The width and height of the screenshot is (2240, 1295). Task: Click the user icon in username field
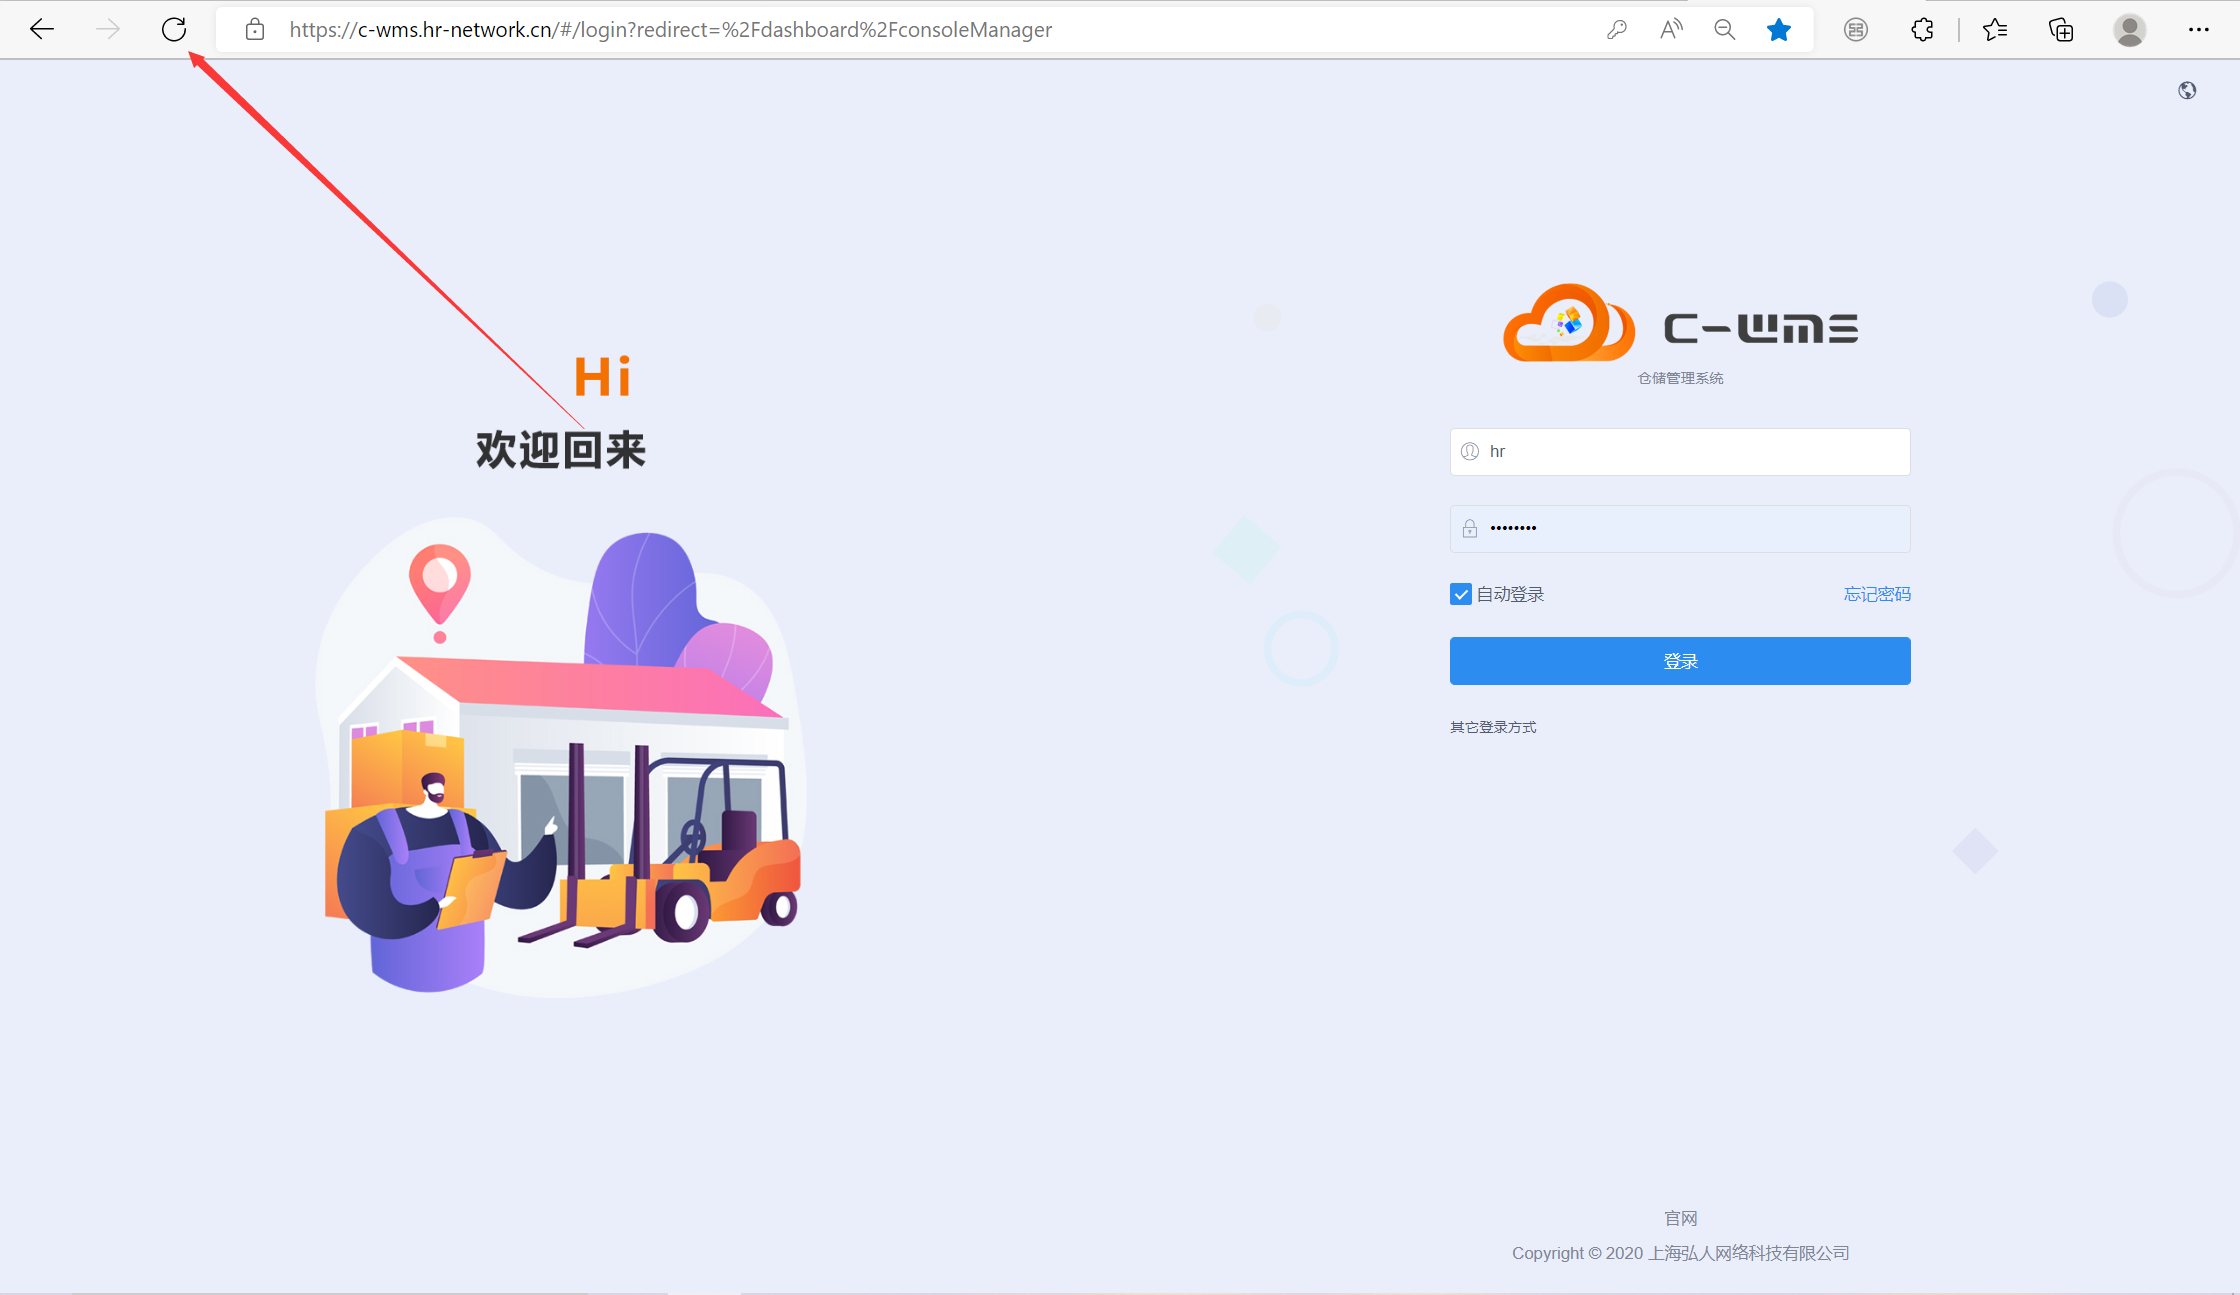1470,452
